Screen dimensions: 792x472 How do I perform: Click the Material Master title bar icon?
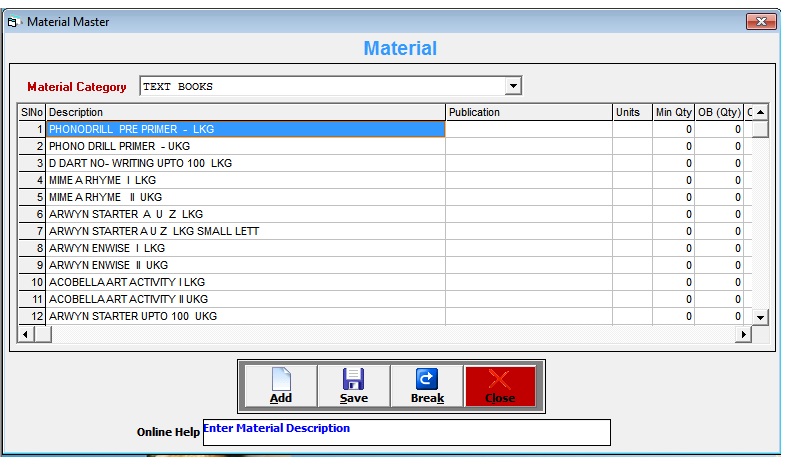[14, 21]
